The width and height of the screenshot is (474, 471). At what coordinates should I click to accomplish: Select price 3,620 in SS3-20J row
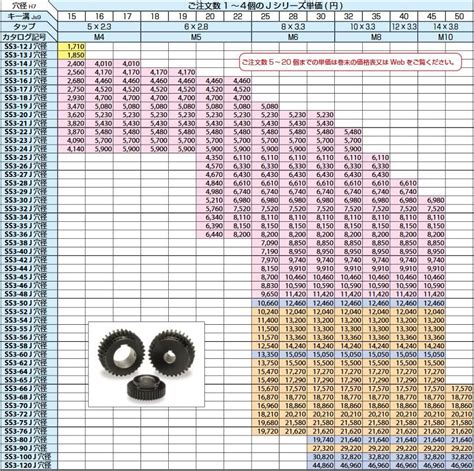[72, 115]
